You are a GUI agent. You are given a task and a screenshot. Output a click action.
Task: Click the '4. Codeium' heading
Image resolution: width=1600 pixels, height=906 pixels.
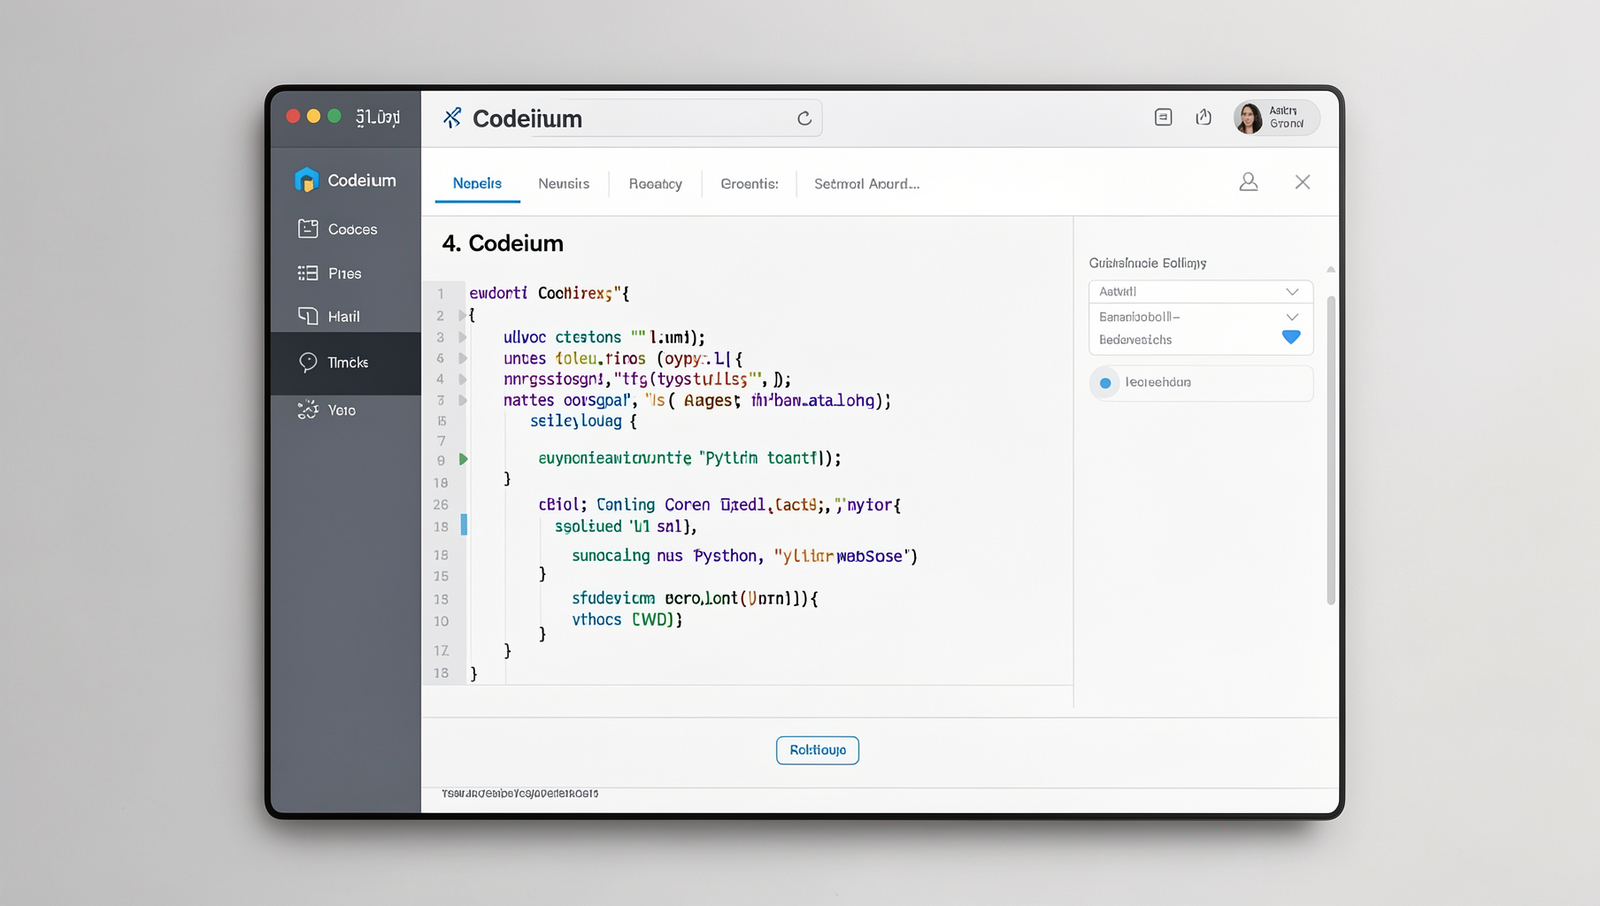(503, 243)
